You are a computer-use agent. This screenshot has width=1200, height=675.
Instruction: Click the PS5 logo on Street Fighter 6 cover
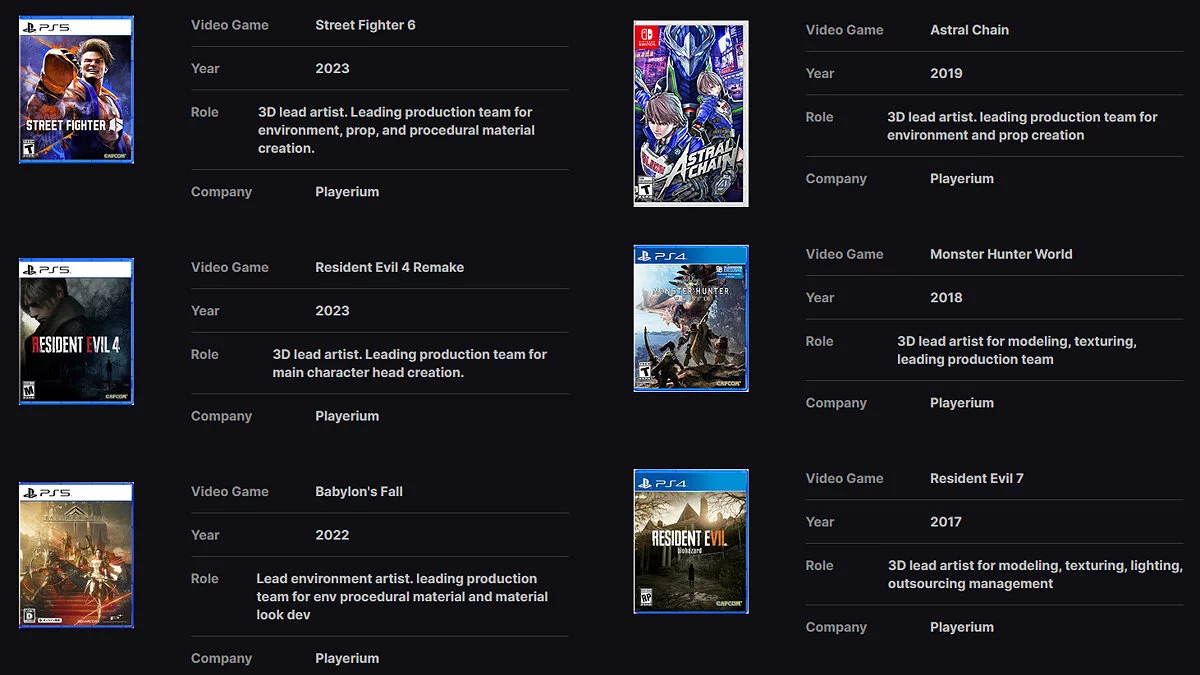[x=47, y=28]
